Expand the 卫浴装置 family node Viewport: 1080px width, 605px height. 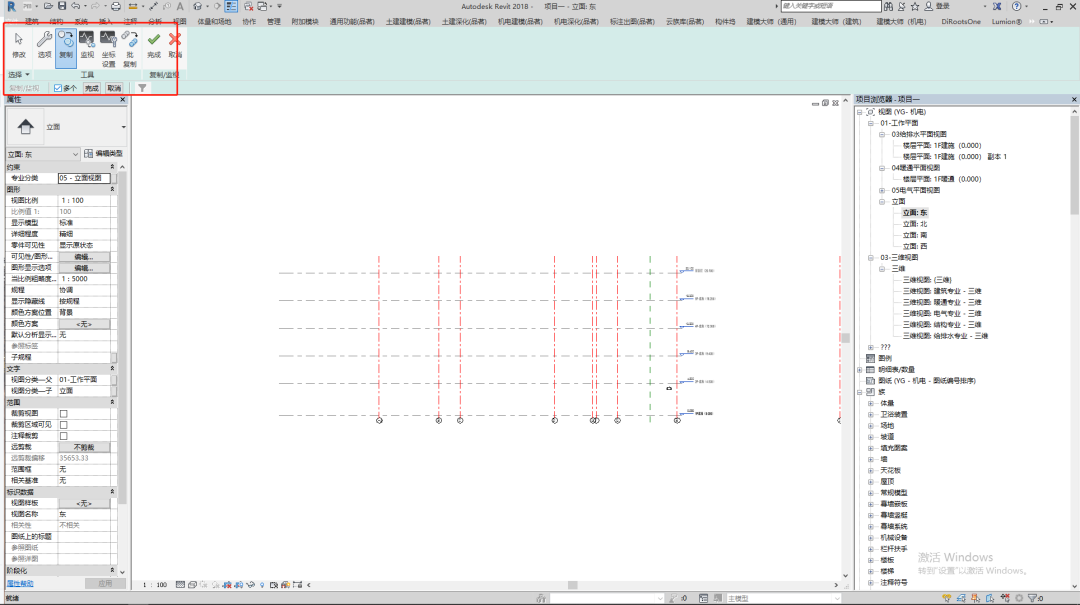(x=871, y=415)
